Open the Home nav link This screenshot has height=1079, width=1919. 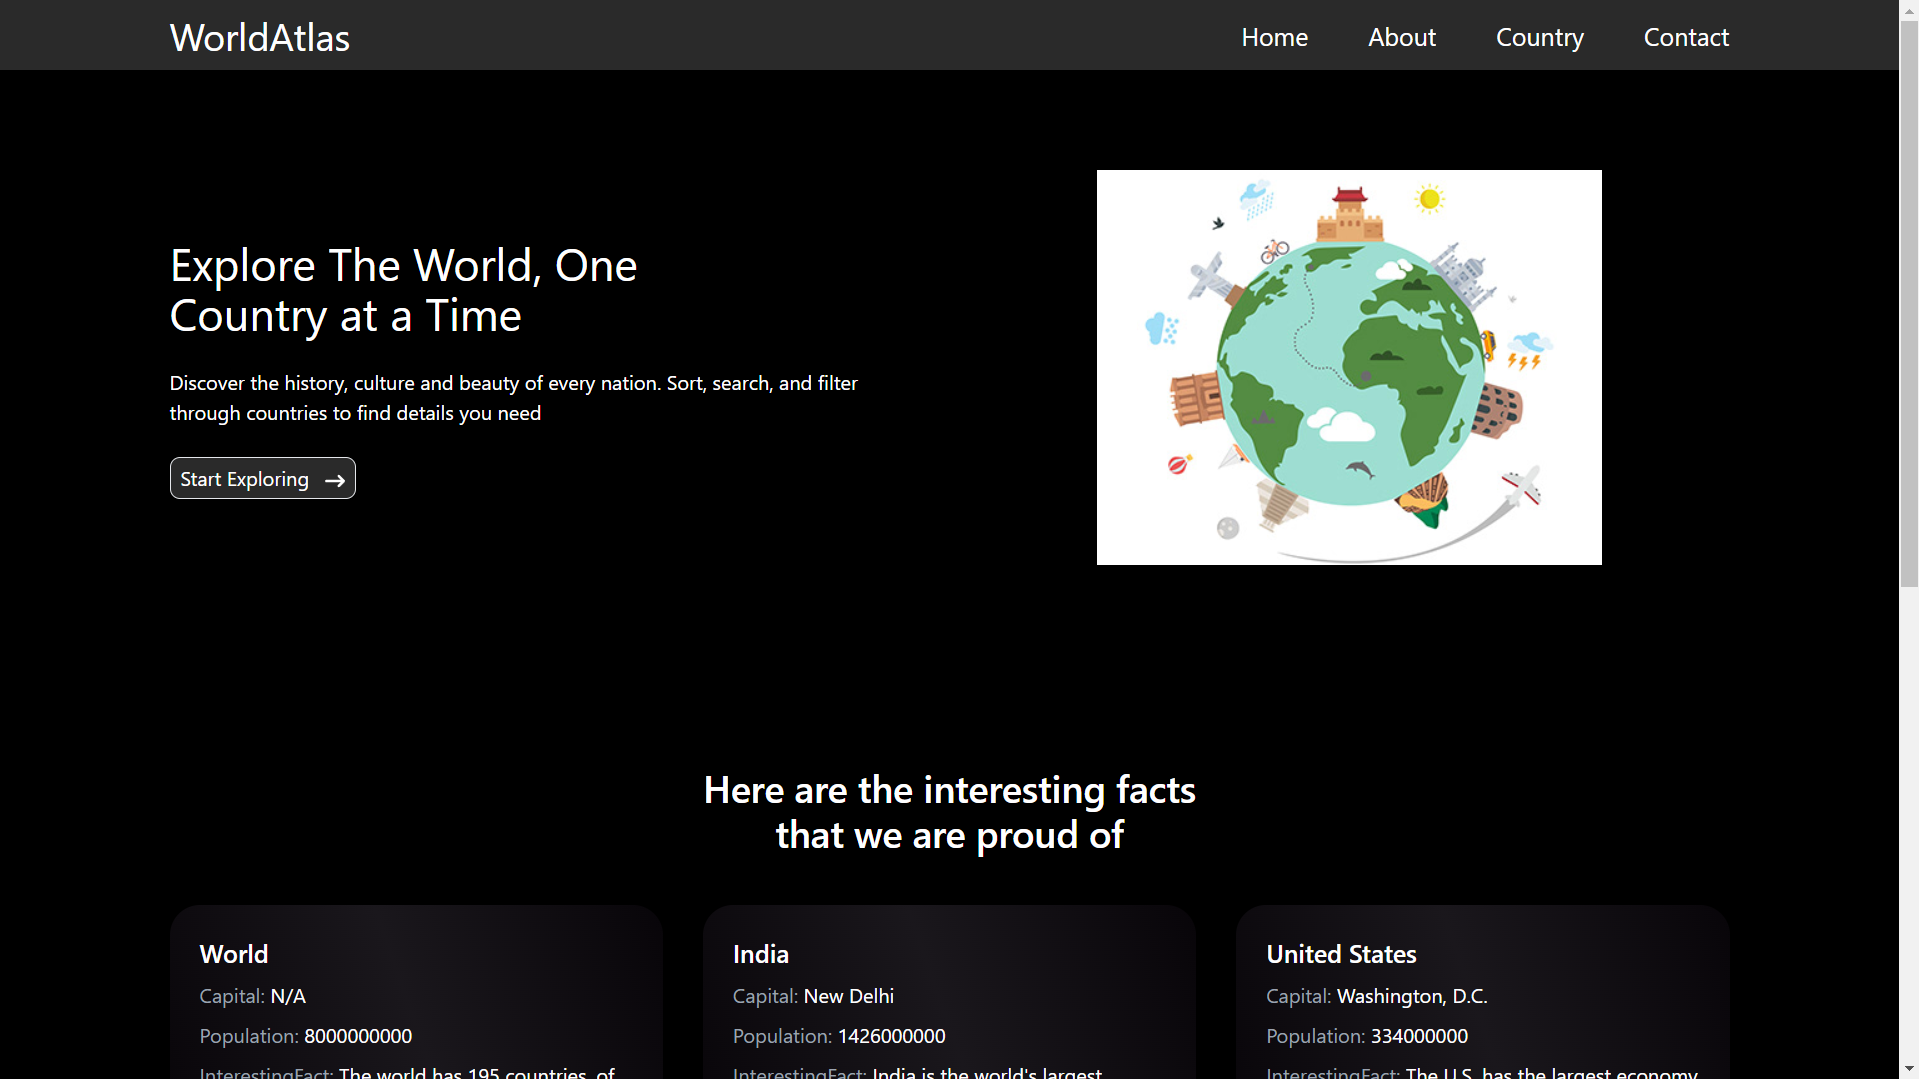1274,37
